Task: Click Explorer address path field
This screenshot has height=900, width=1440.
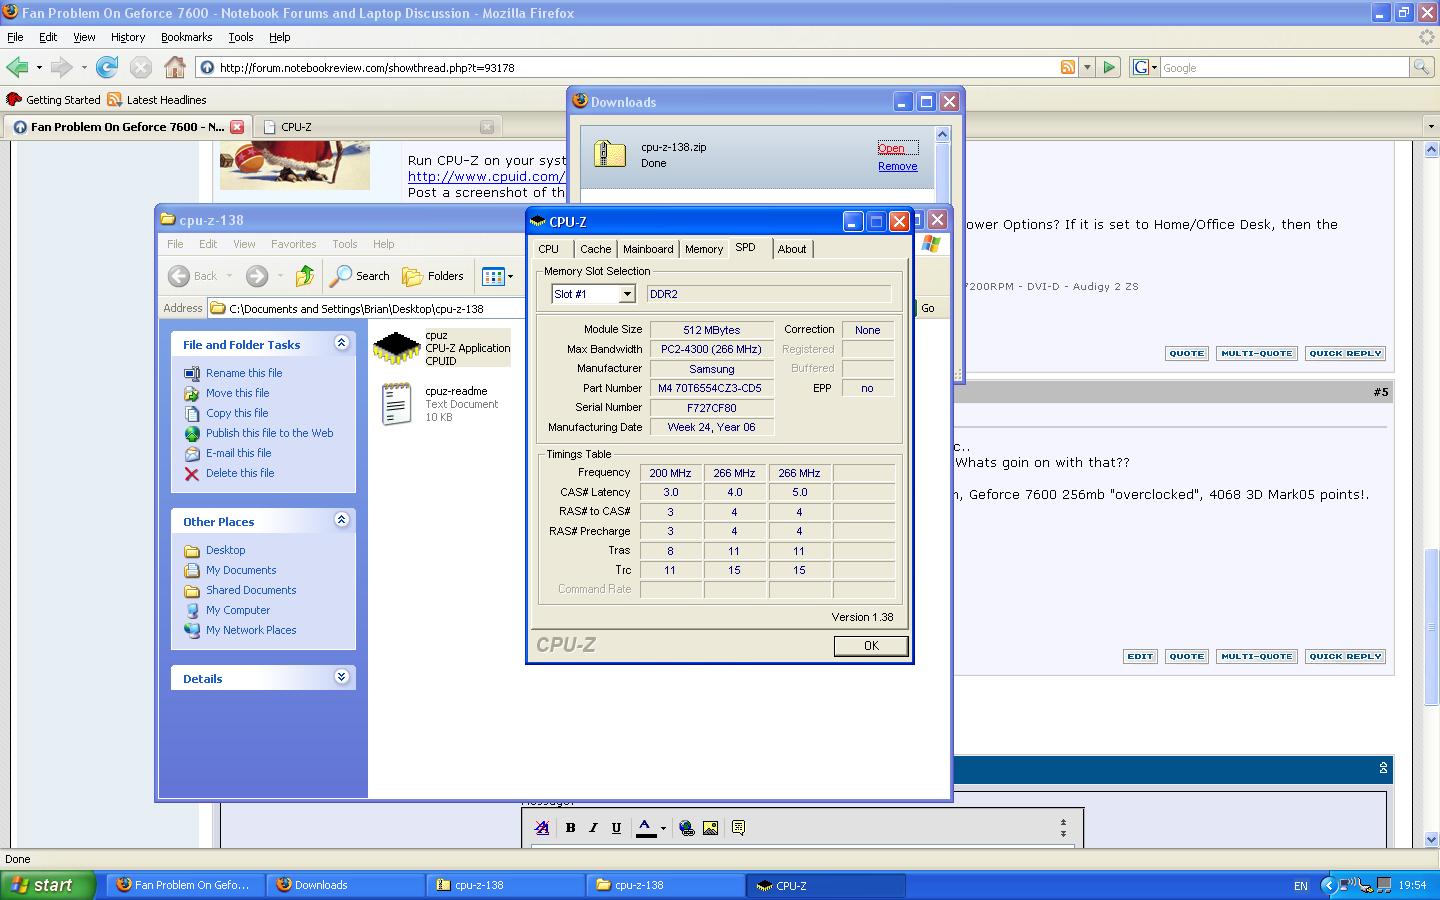Action: pyautogui.click(x=366, y=309)
